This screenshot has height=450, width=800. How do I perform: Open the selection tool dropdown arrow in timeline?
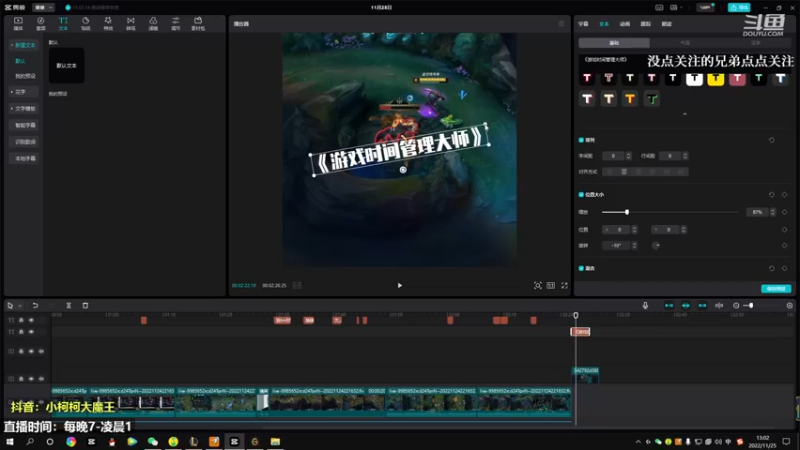click(20, 306)
